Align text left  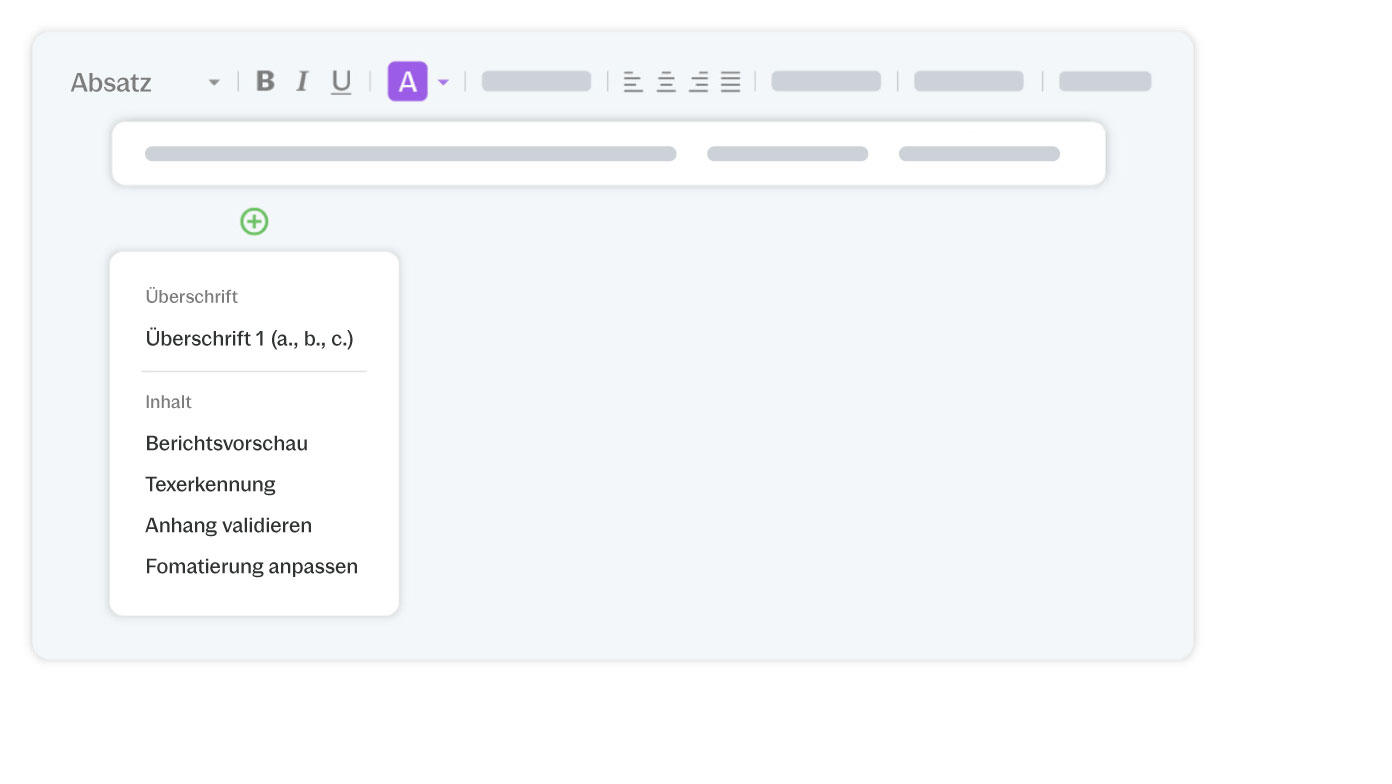tap(633, 82)
